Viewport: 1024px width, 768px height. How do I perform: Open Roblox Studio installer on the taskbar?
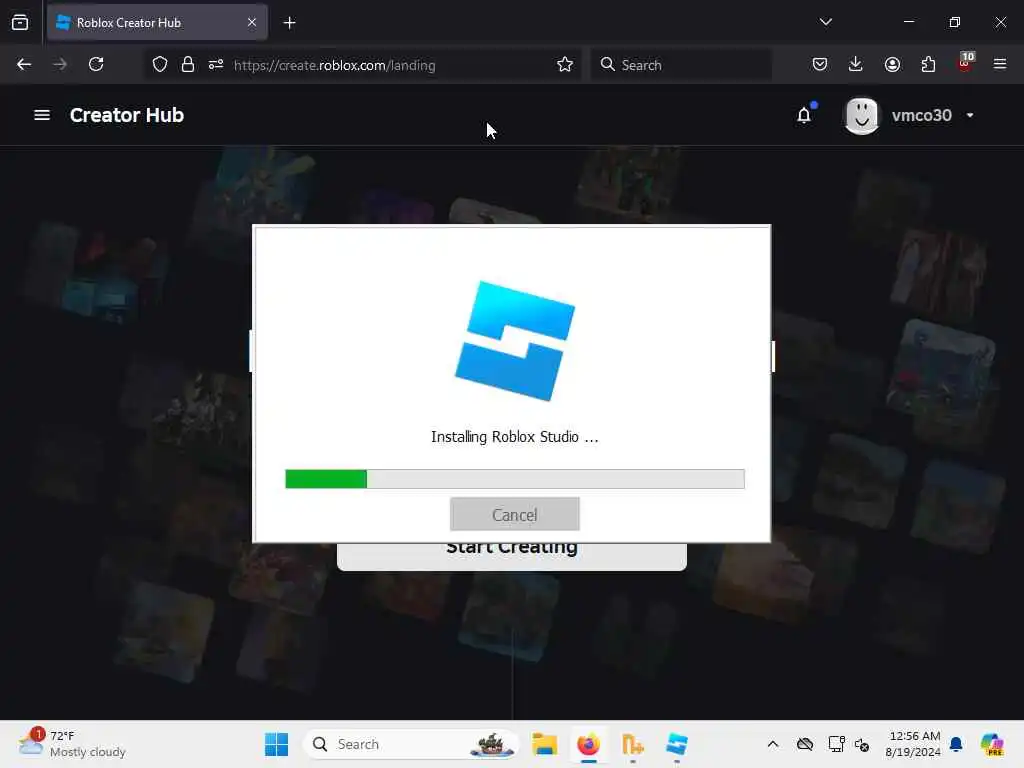(677, 744)
